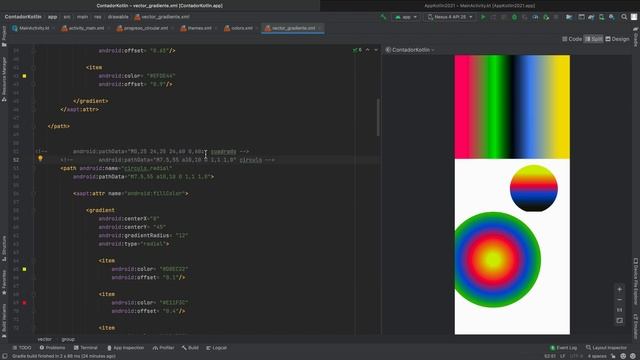The image size is (640, 360).
Task: Click the Make Project hammer icon
Action: (383, 17)
